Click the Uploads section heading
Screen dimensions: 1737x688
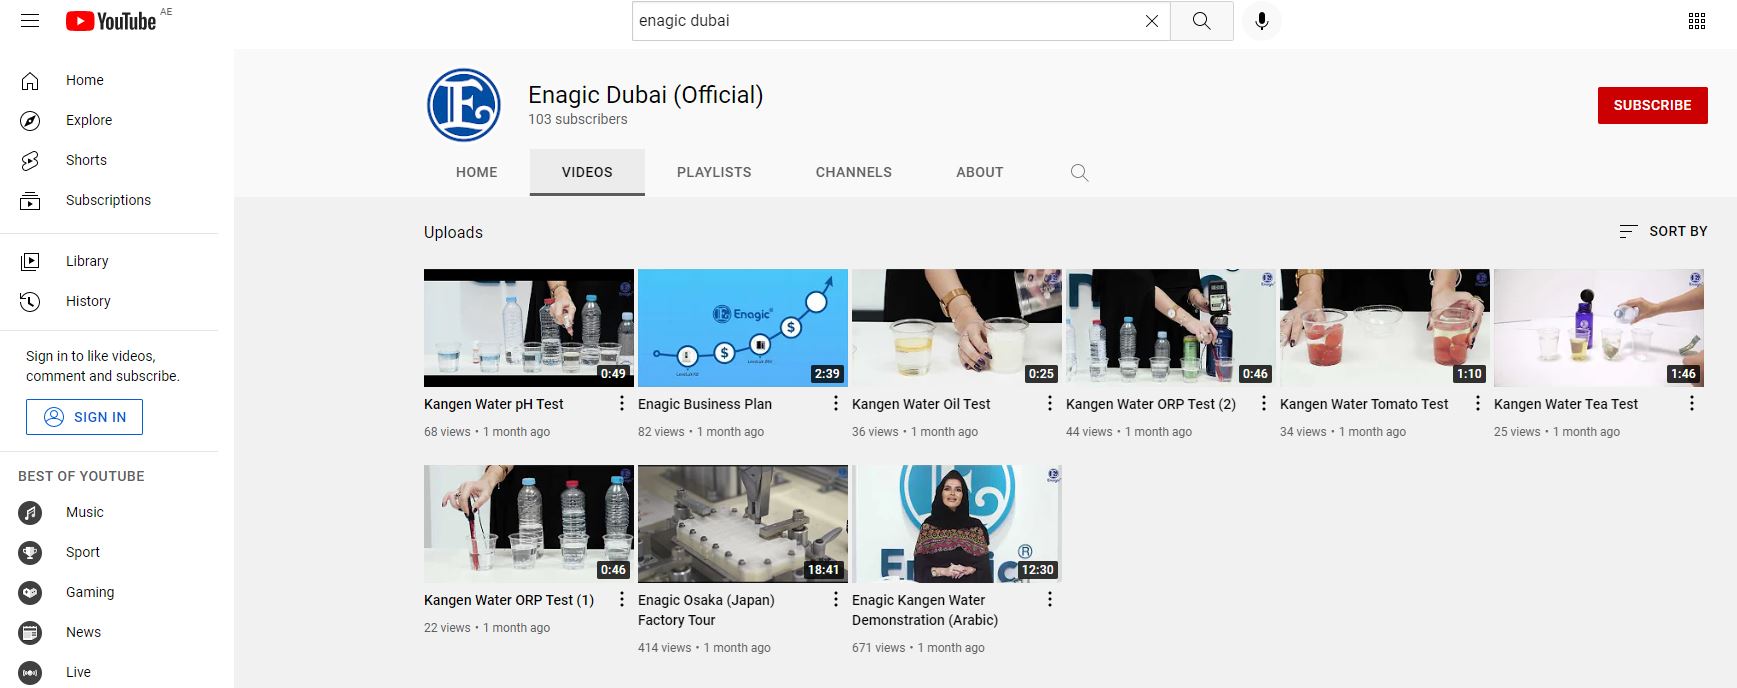tap(453, 232)
